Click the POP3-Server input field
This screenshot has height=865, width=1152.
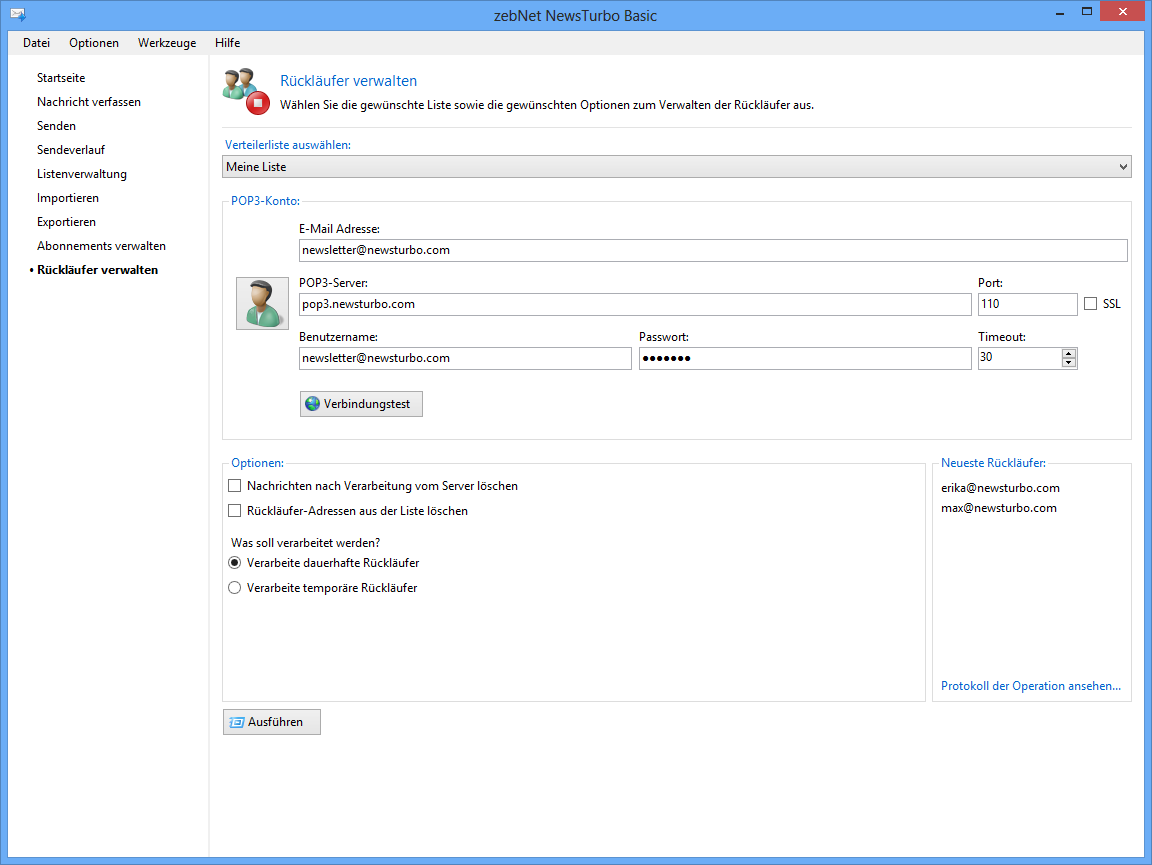635,304
